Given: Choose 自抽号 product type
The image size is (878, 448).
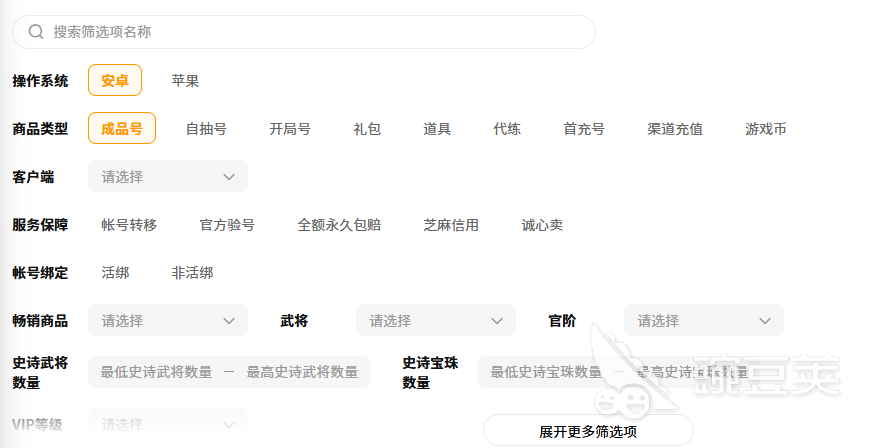Looking at the screenshot, I should tap(206, 129).
